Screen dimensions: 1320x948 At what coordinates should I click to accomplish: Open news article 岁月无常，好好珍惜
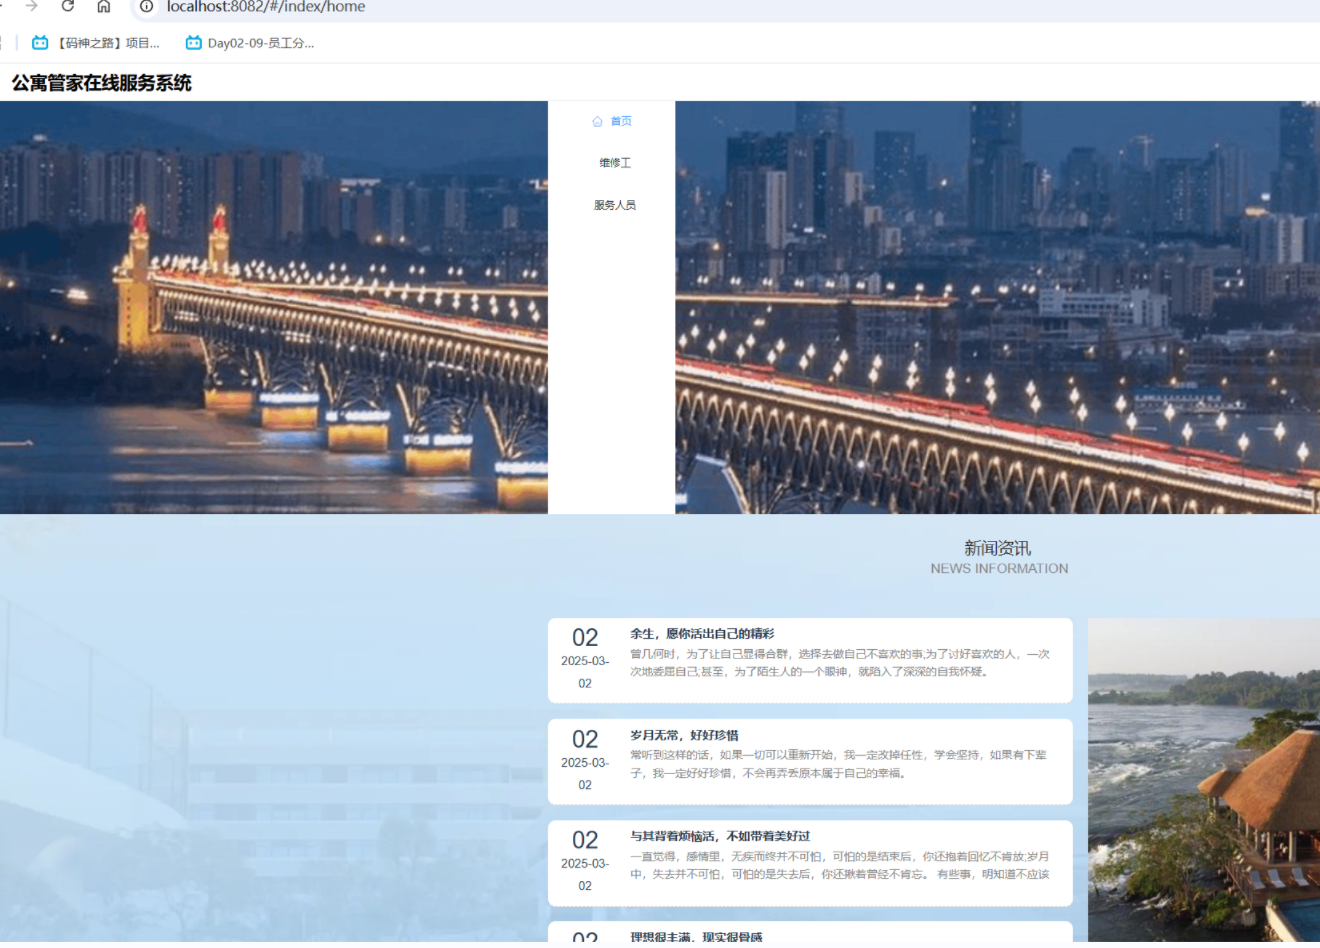point(684,735)
